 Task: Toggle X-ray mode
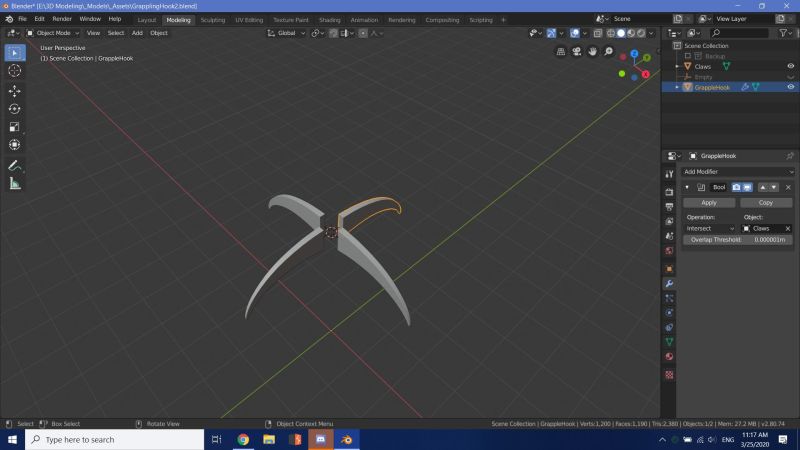point(597,33)
